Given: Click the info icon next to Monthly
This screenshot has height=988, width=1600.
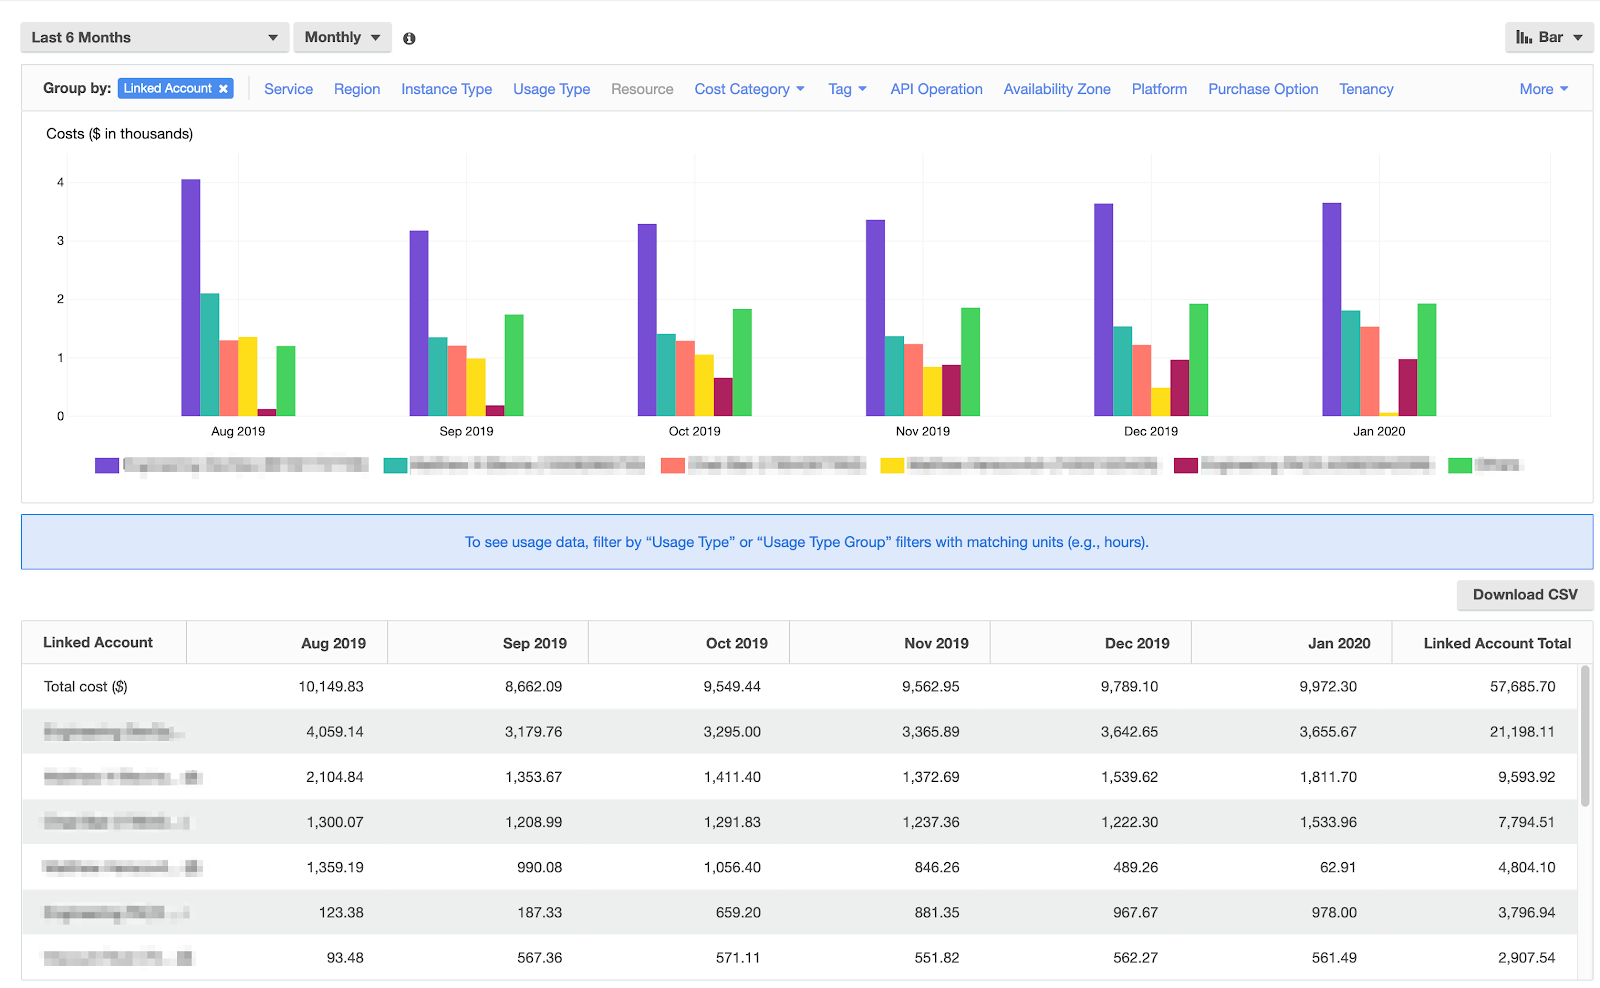Looking at the screenshot, I should pos(409,39).
